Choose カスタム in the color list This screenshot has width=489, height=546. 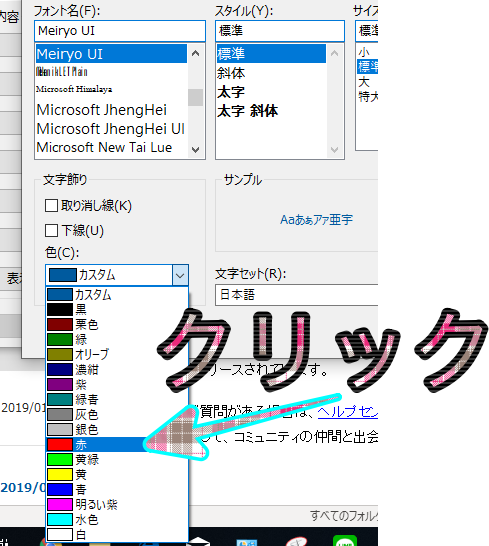117,295
